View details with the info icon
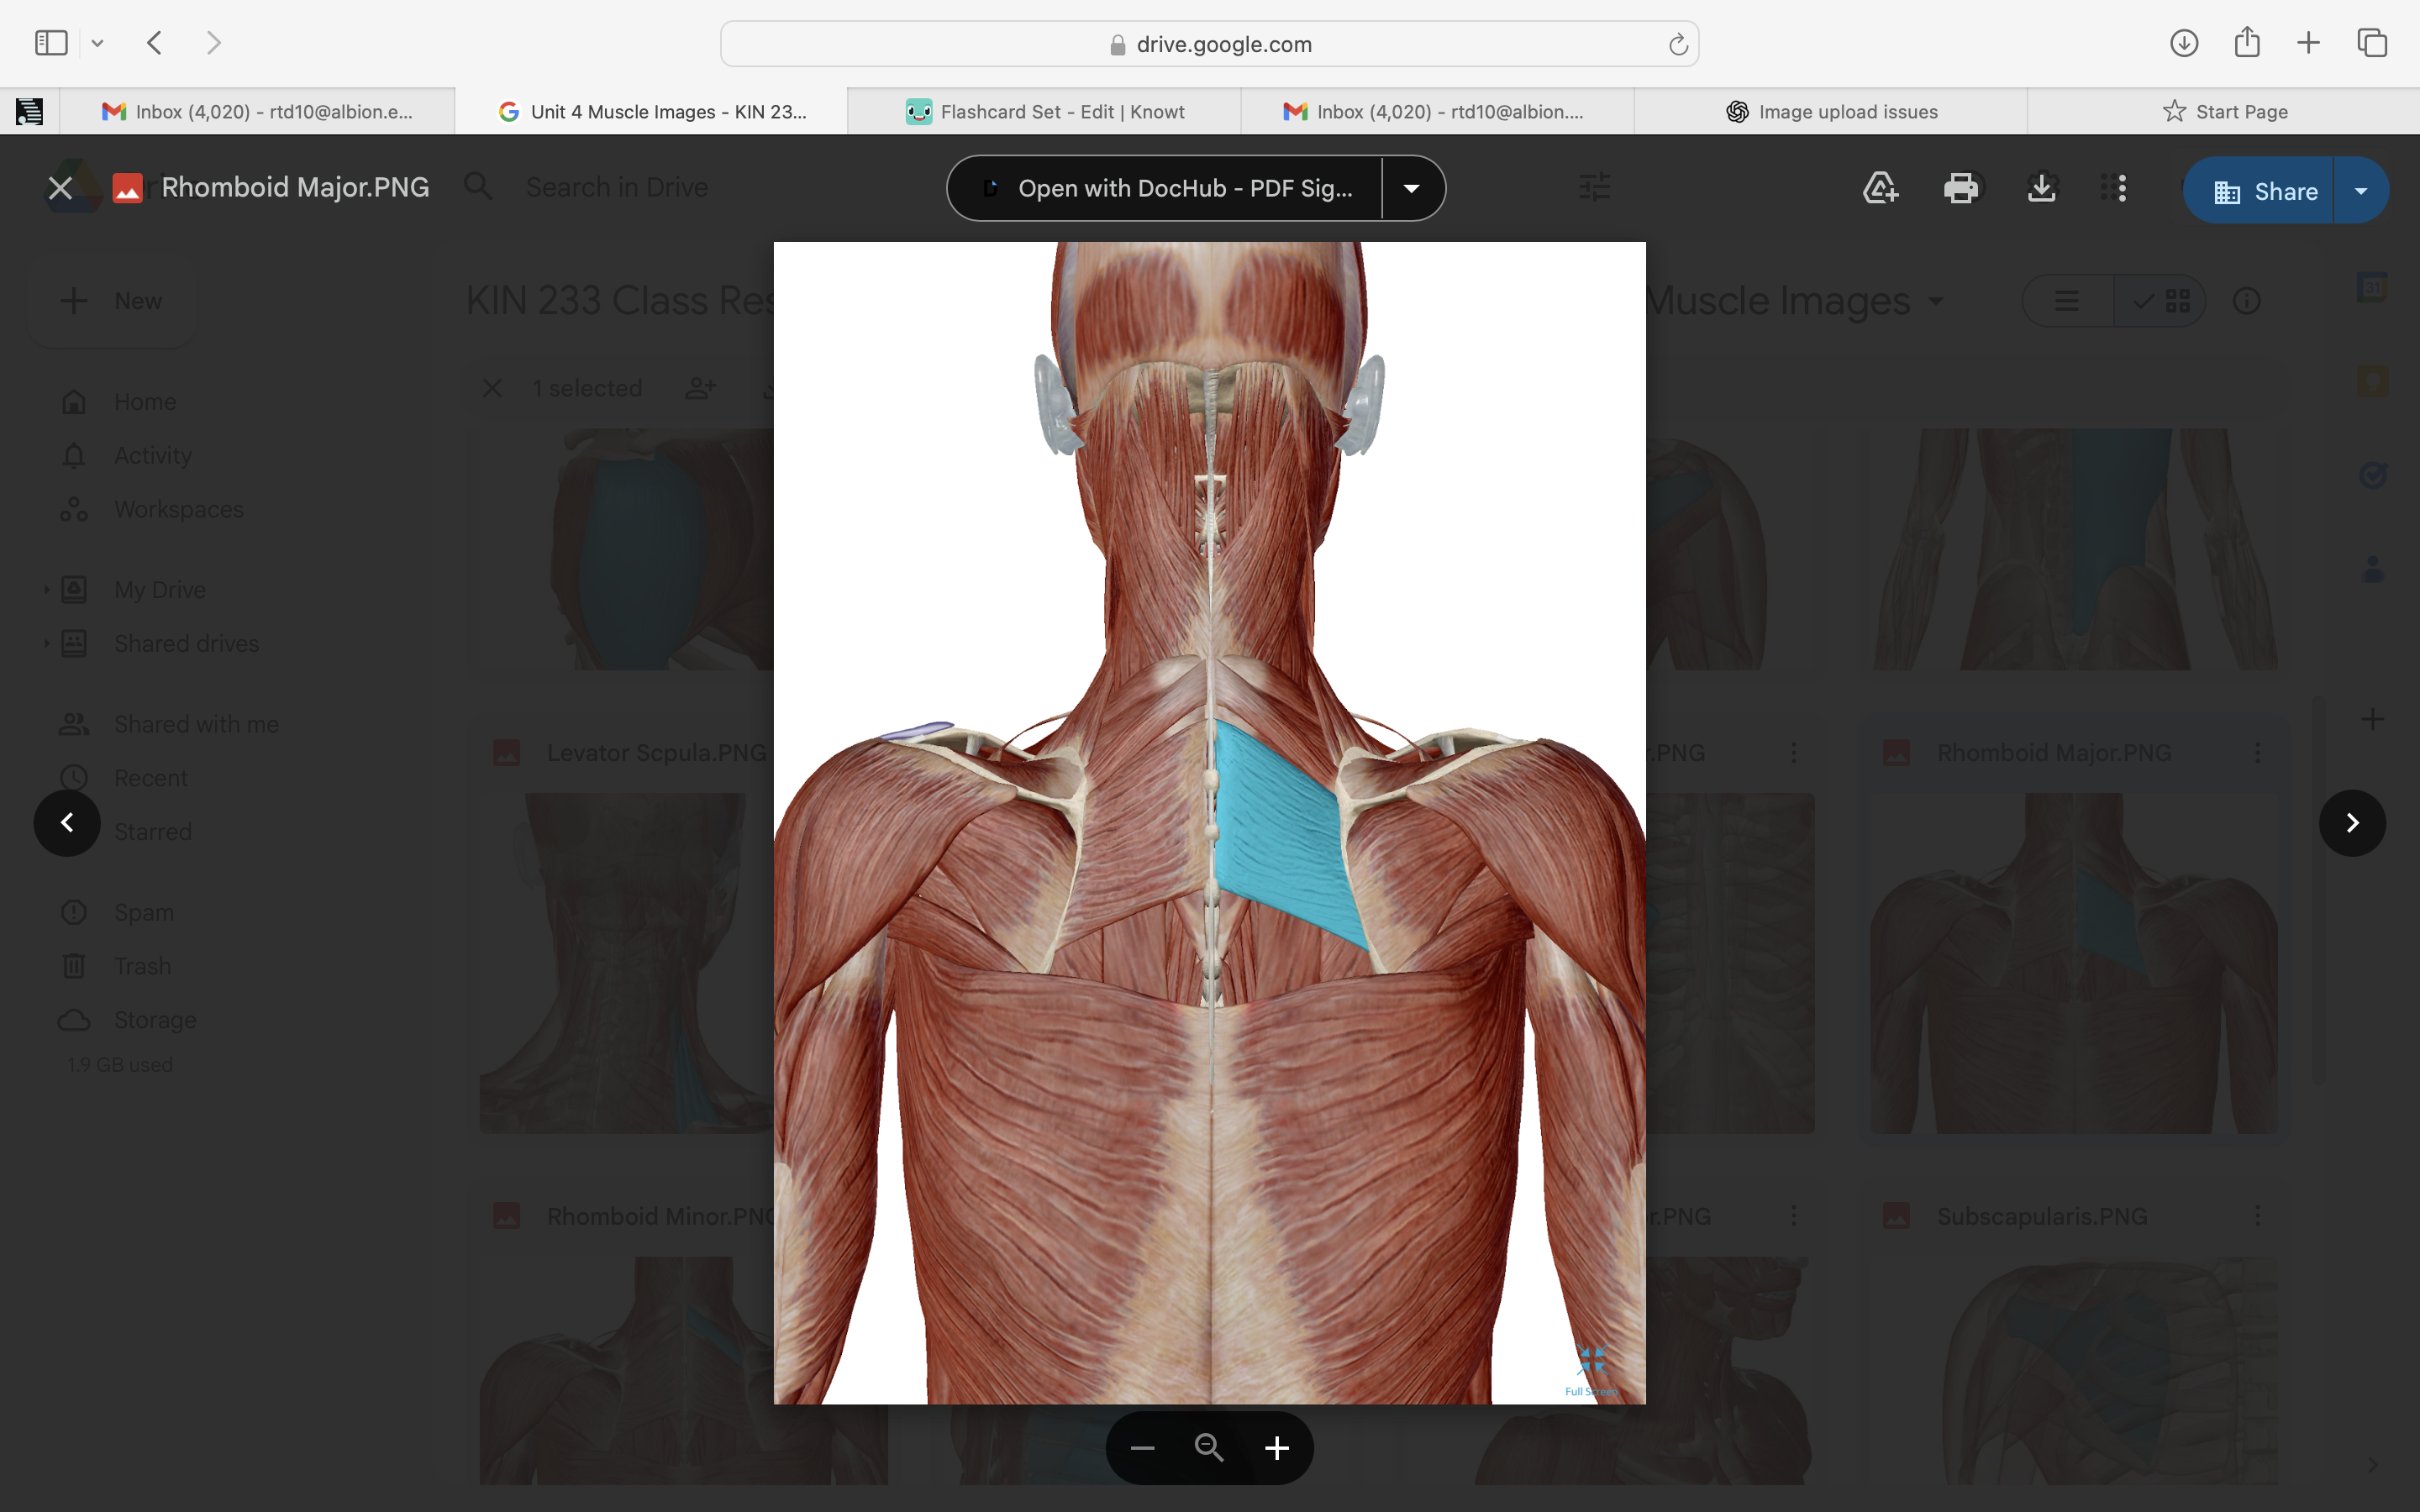The height and width of the screenshot is (1512, 2420). tap(2248, 300)
